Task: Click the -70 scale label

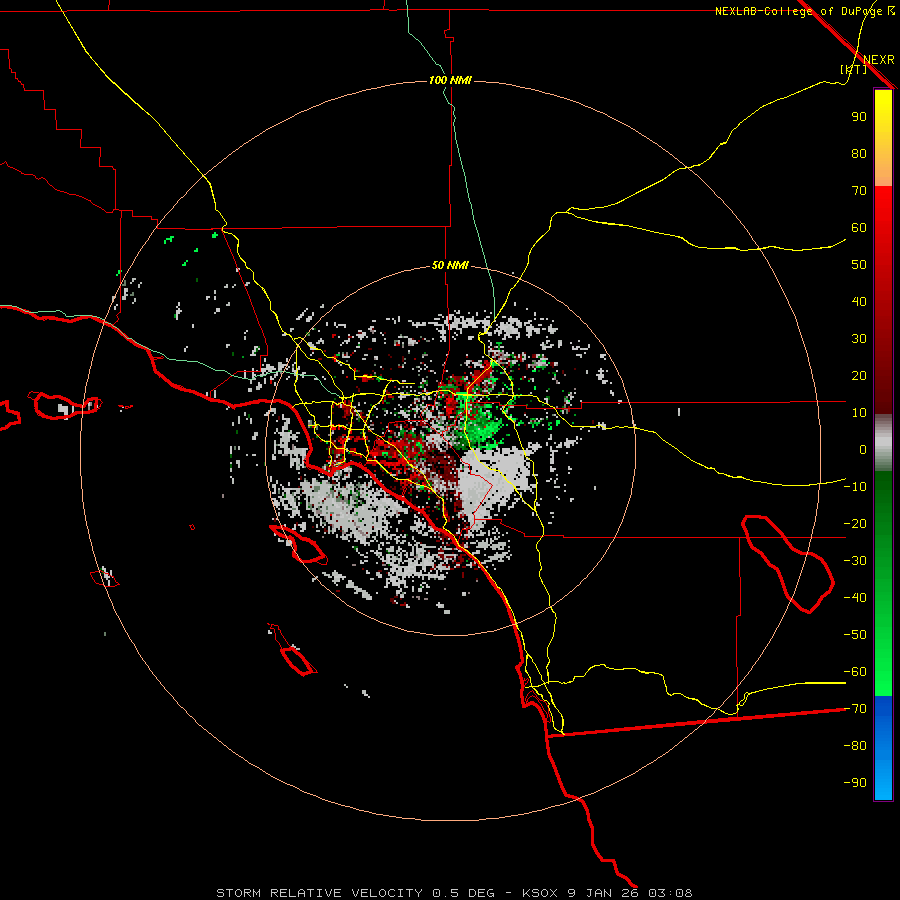Action: (x=855, y=709)
